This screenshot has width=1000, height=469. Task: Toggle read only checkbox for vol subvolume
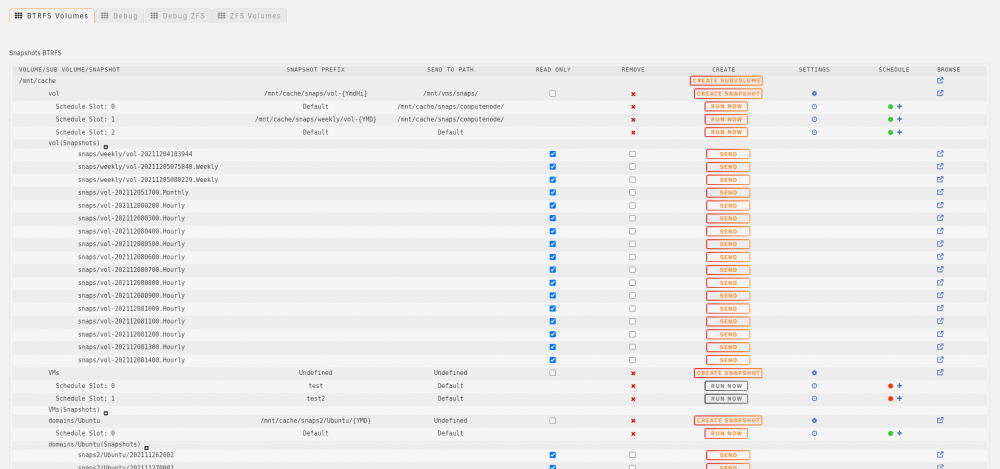click(x=552, y=93)
